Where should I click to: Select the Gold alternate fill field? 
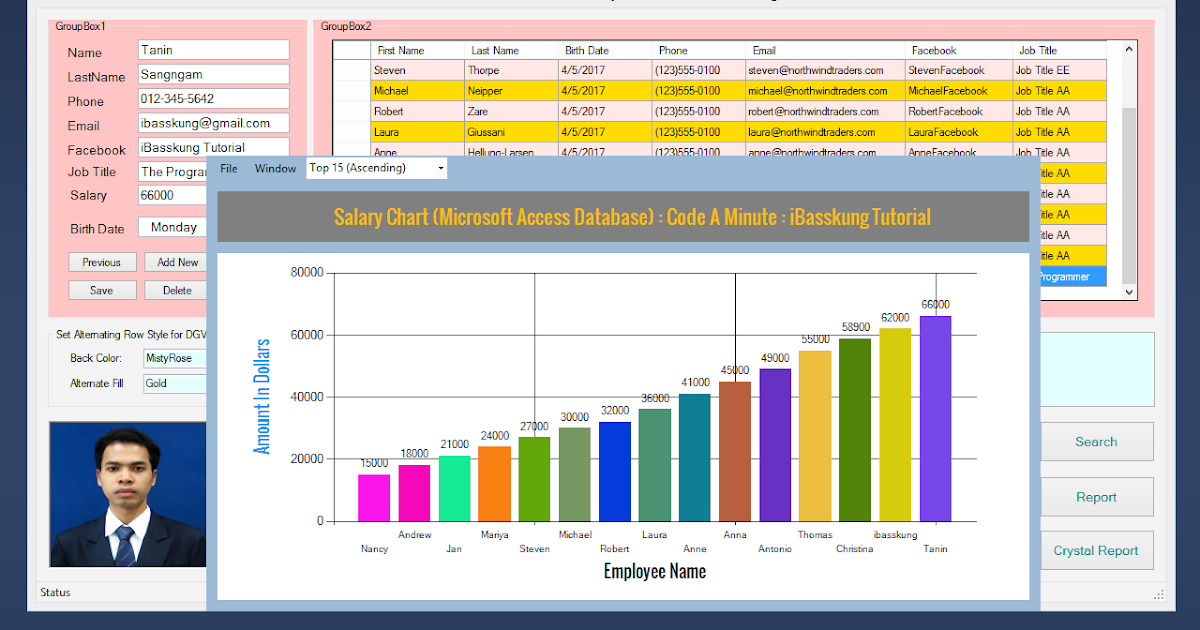[x=170, y=383]
